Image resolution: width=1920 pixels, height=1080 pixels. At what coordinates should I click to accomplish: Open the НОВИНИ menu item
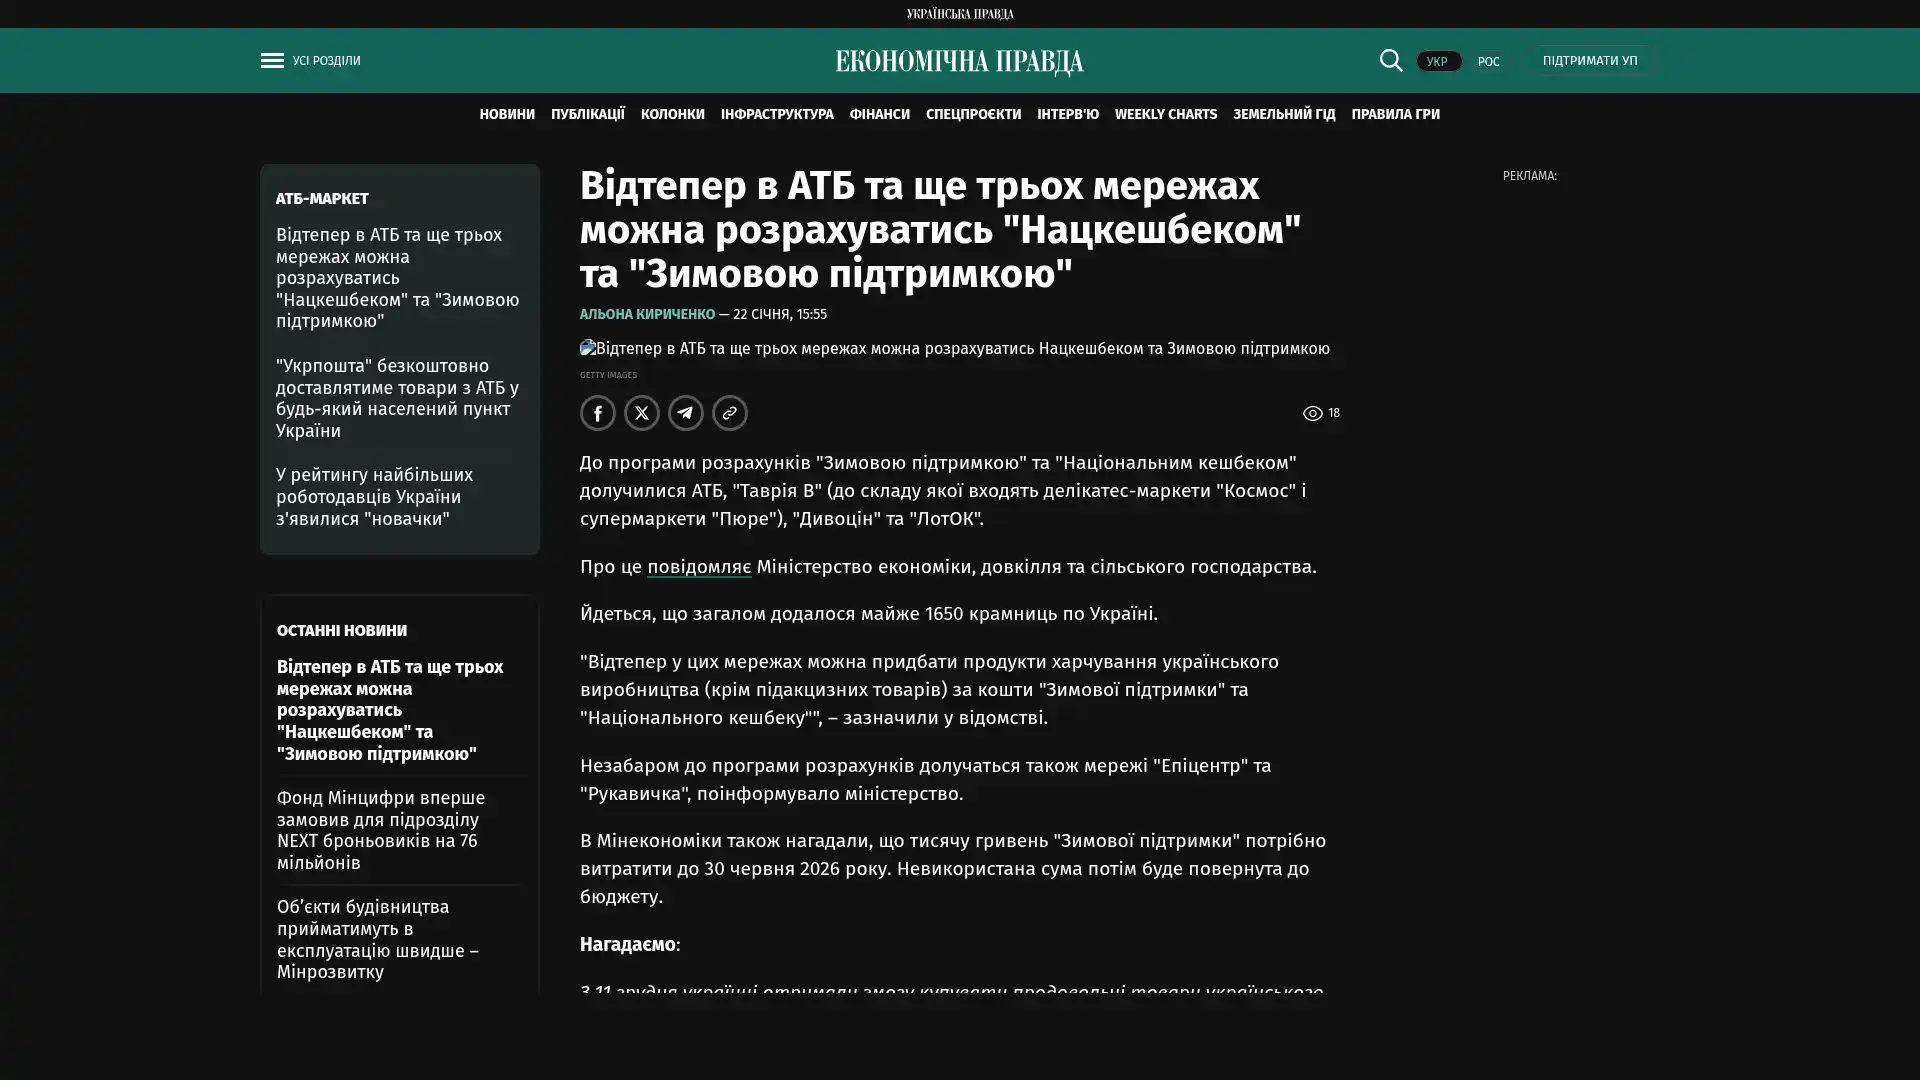(506, 114)
